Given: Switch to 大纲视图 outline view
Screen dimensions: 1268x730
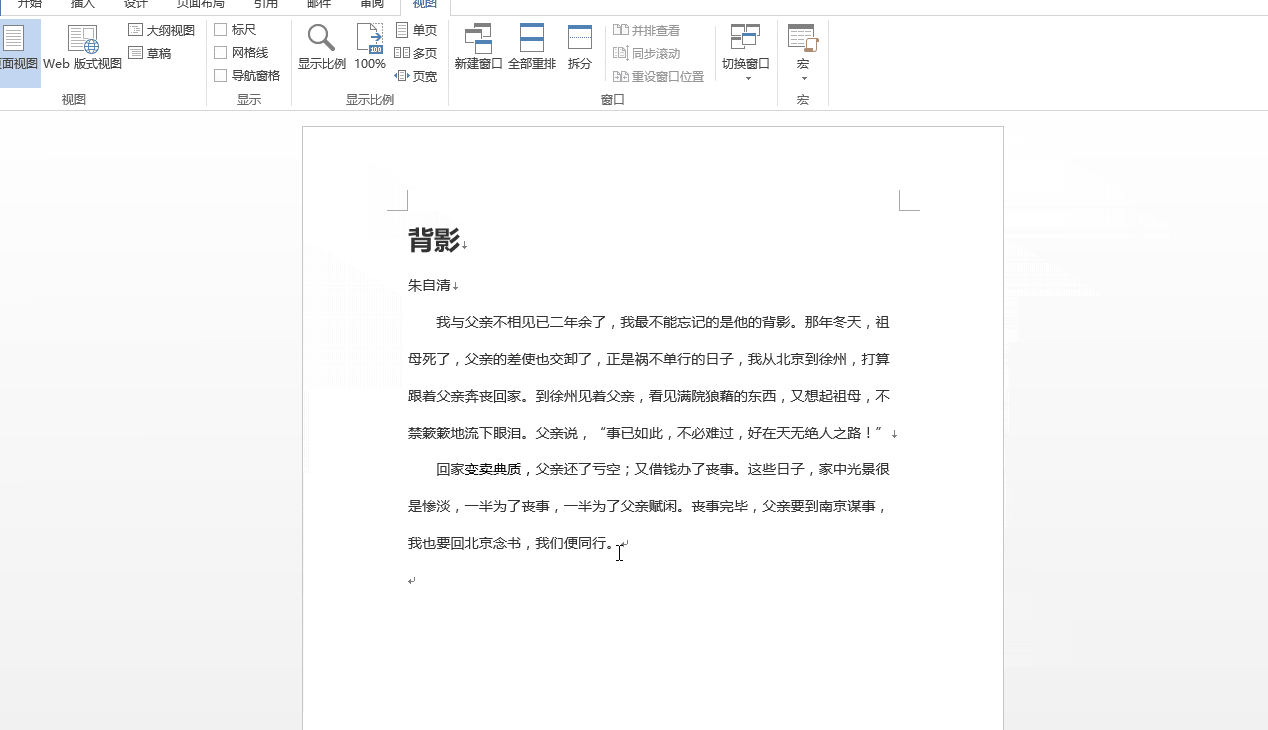Looking at the screenshot, I should 161,31.
